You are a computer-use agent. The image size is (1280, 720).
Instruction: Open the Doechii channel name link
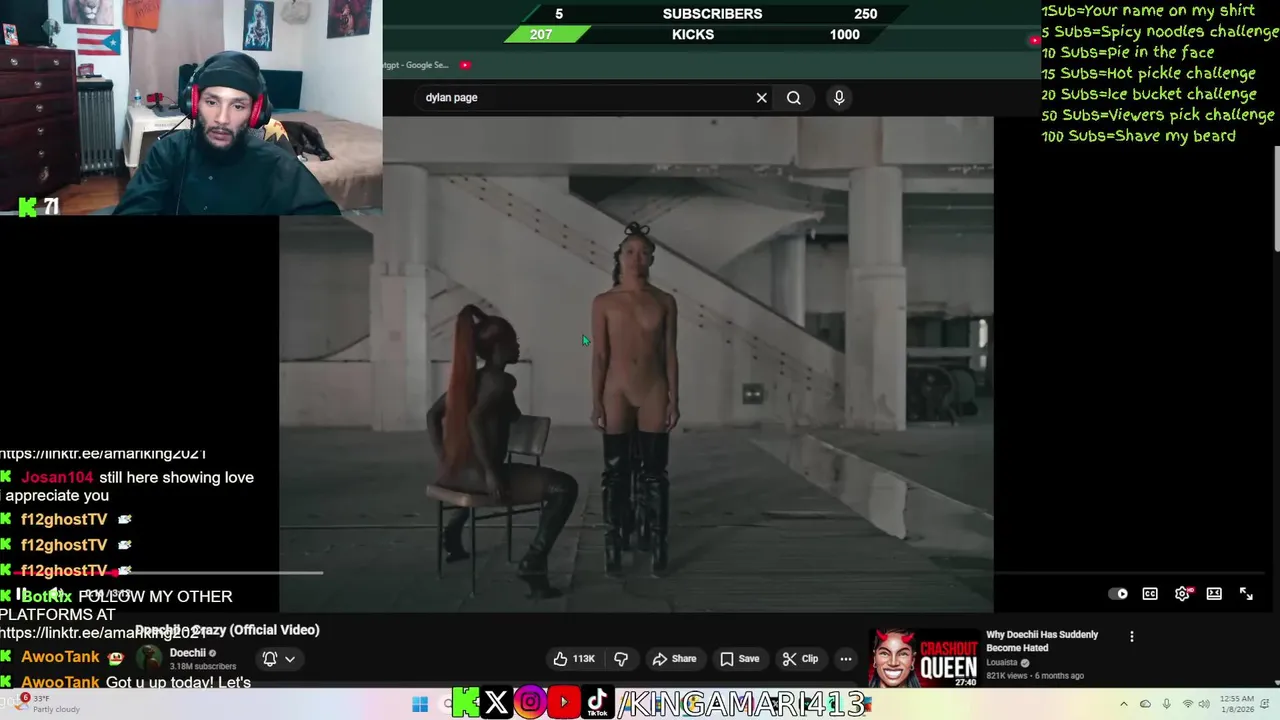(187, 653)
